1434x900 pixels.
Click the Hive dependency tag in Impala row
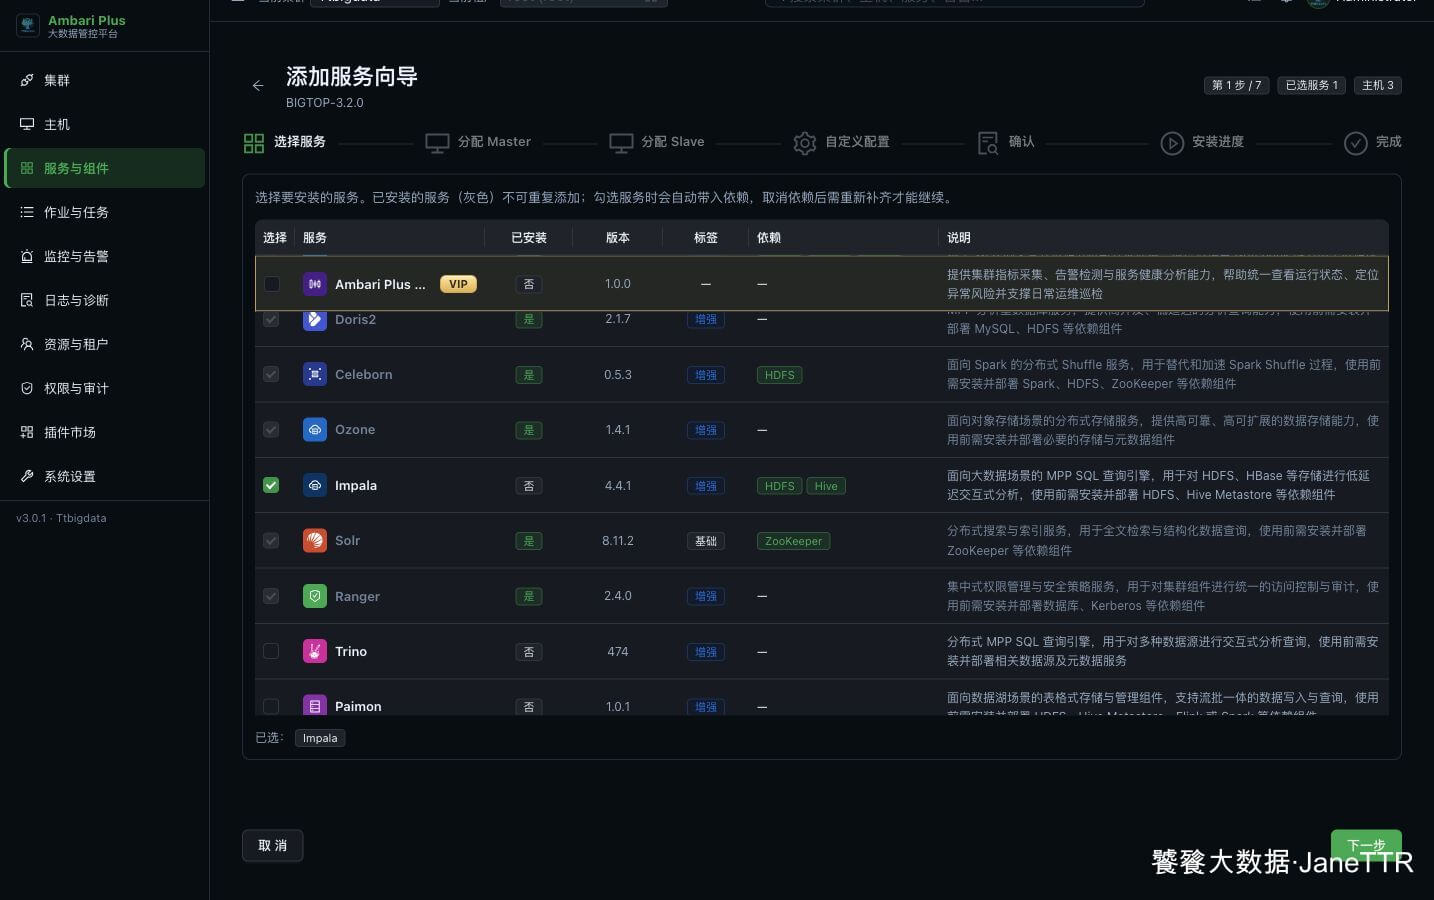pos(826,486)
